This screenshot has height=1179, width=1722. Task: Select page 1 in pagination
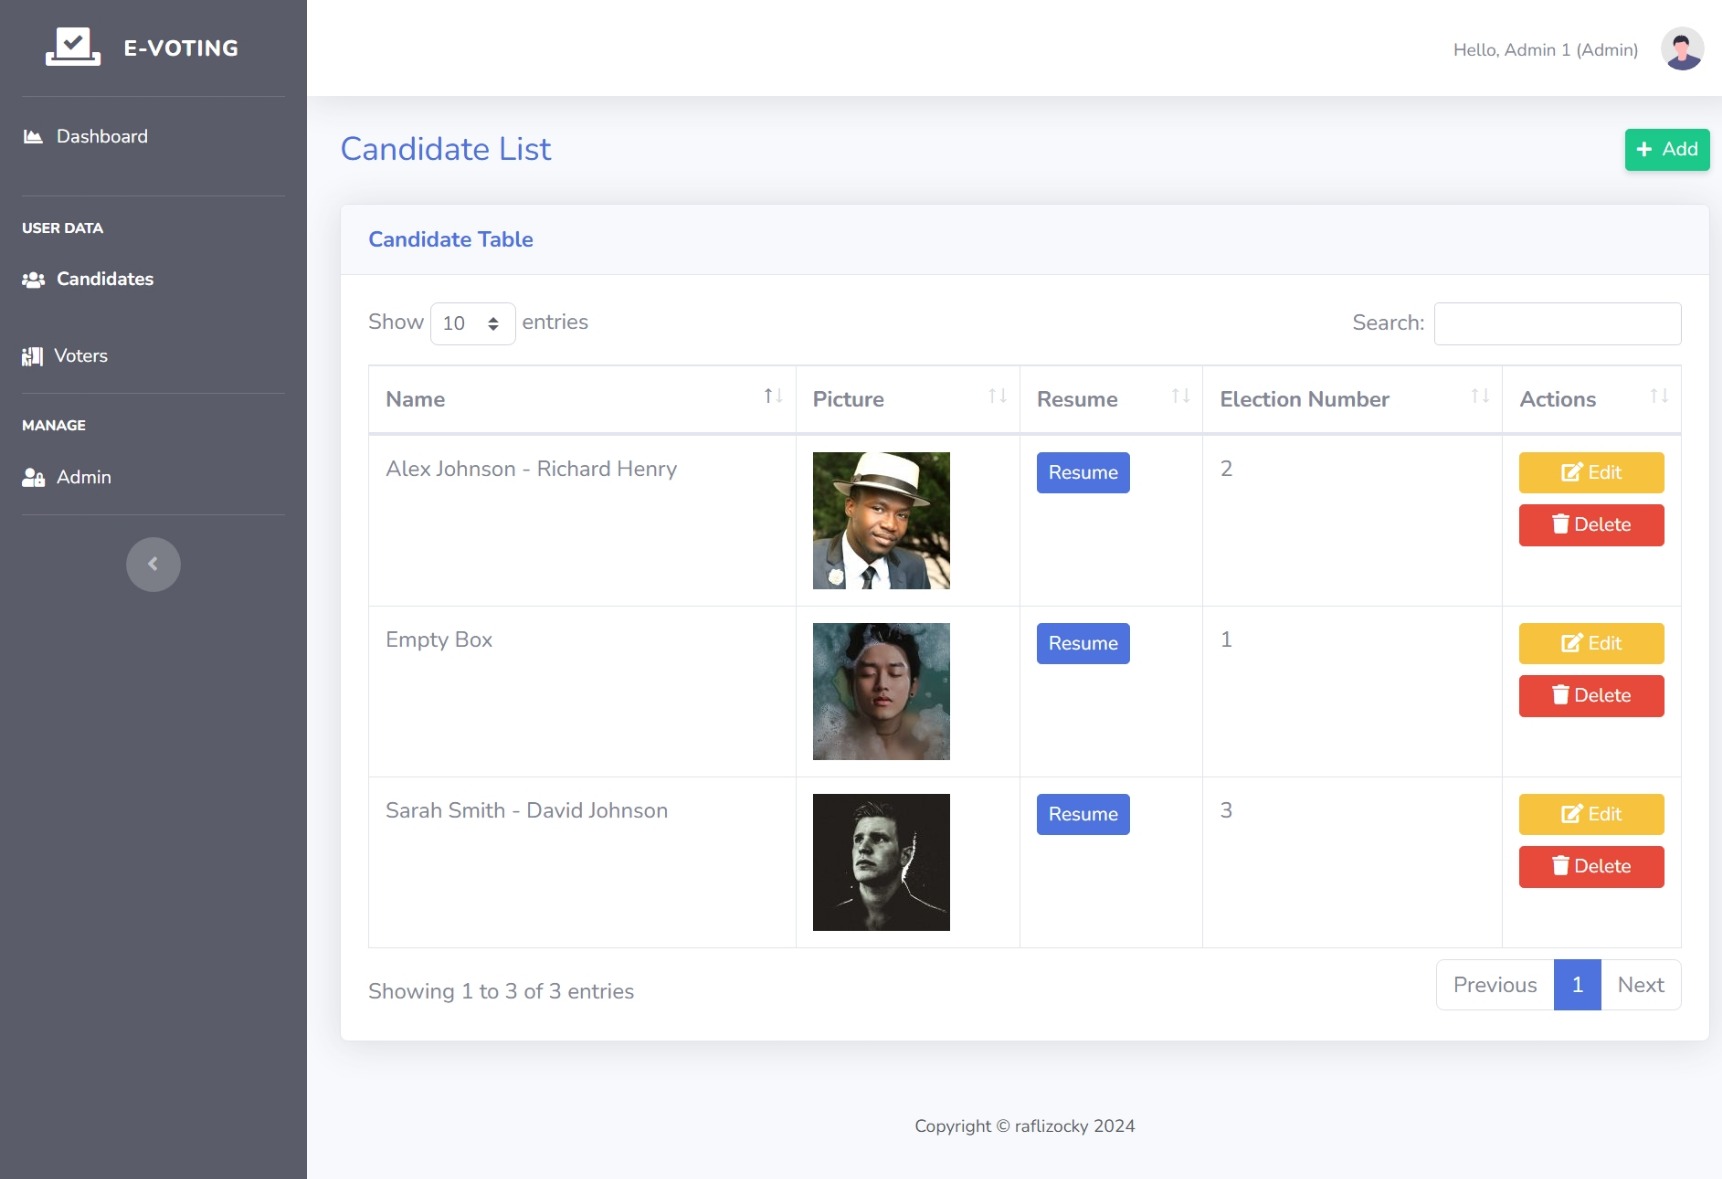(1576, 985)
